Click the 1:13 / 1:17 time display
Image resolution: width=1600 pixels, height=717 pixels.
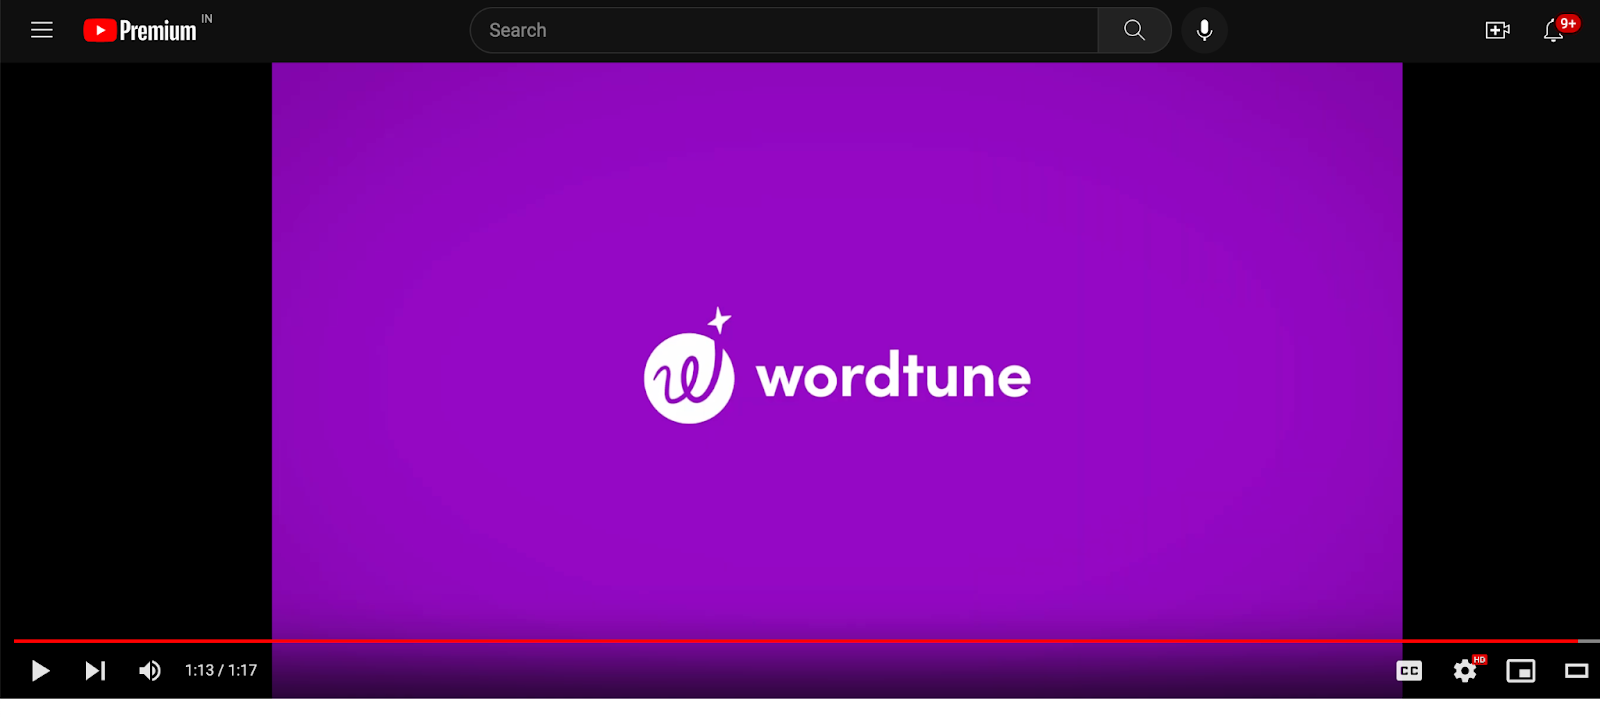(221, 670)
